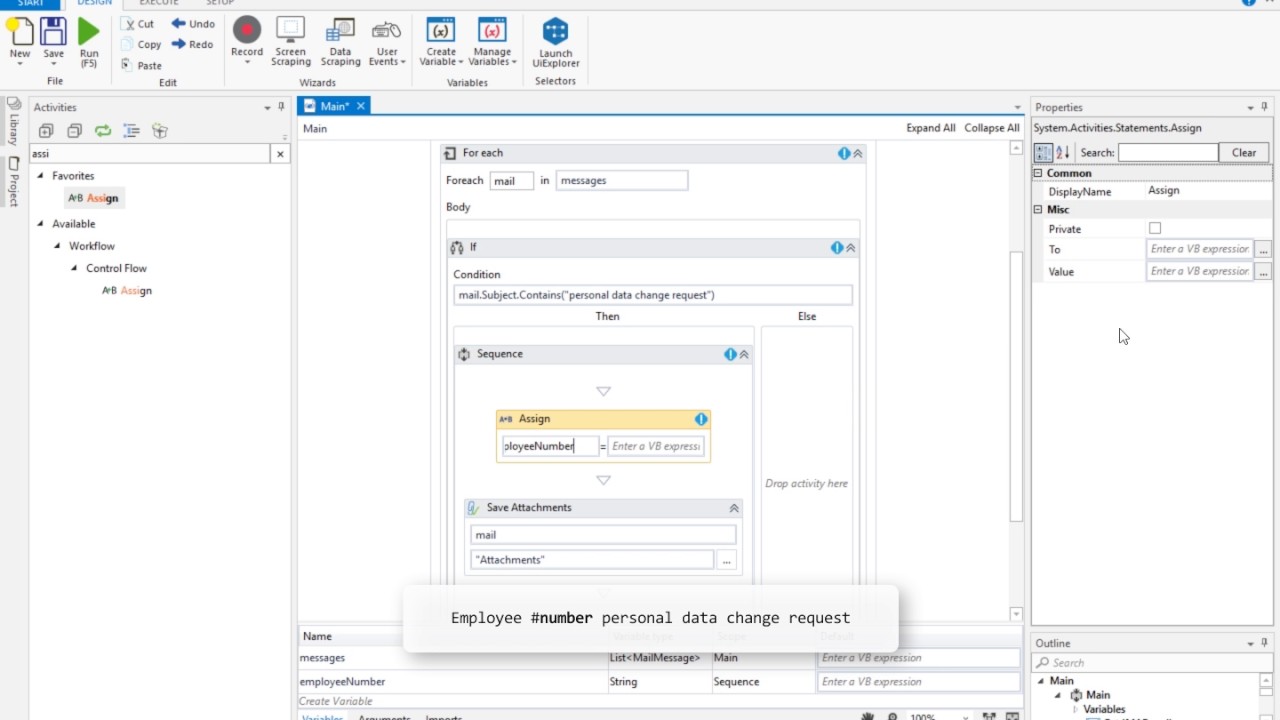Select the employeeNumber variable row

coord(660,682)
